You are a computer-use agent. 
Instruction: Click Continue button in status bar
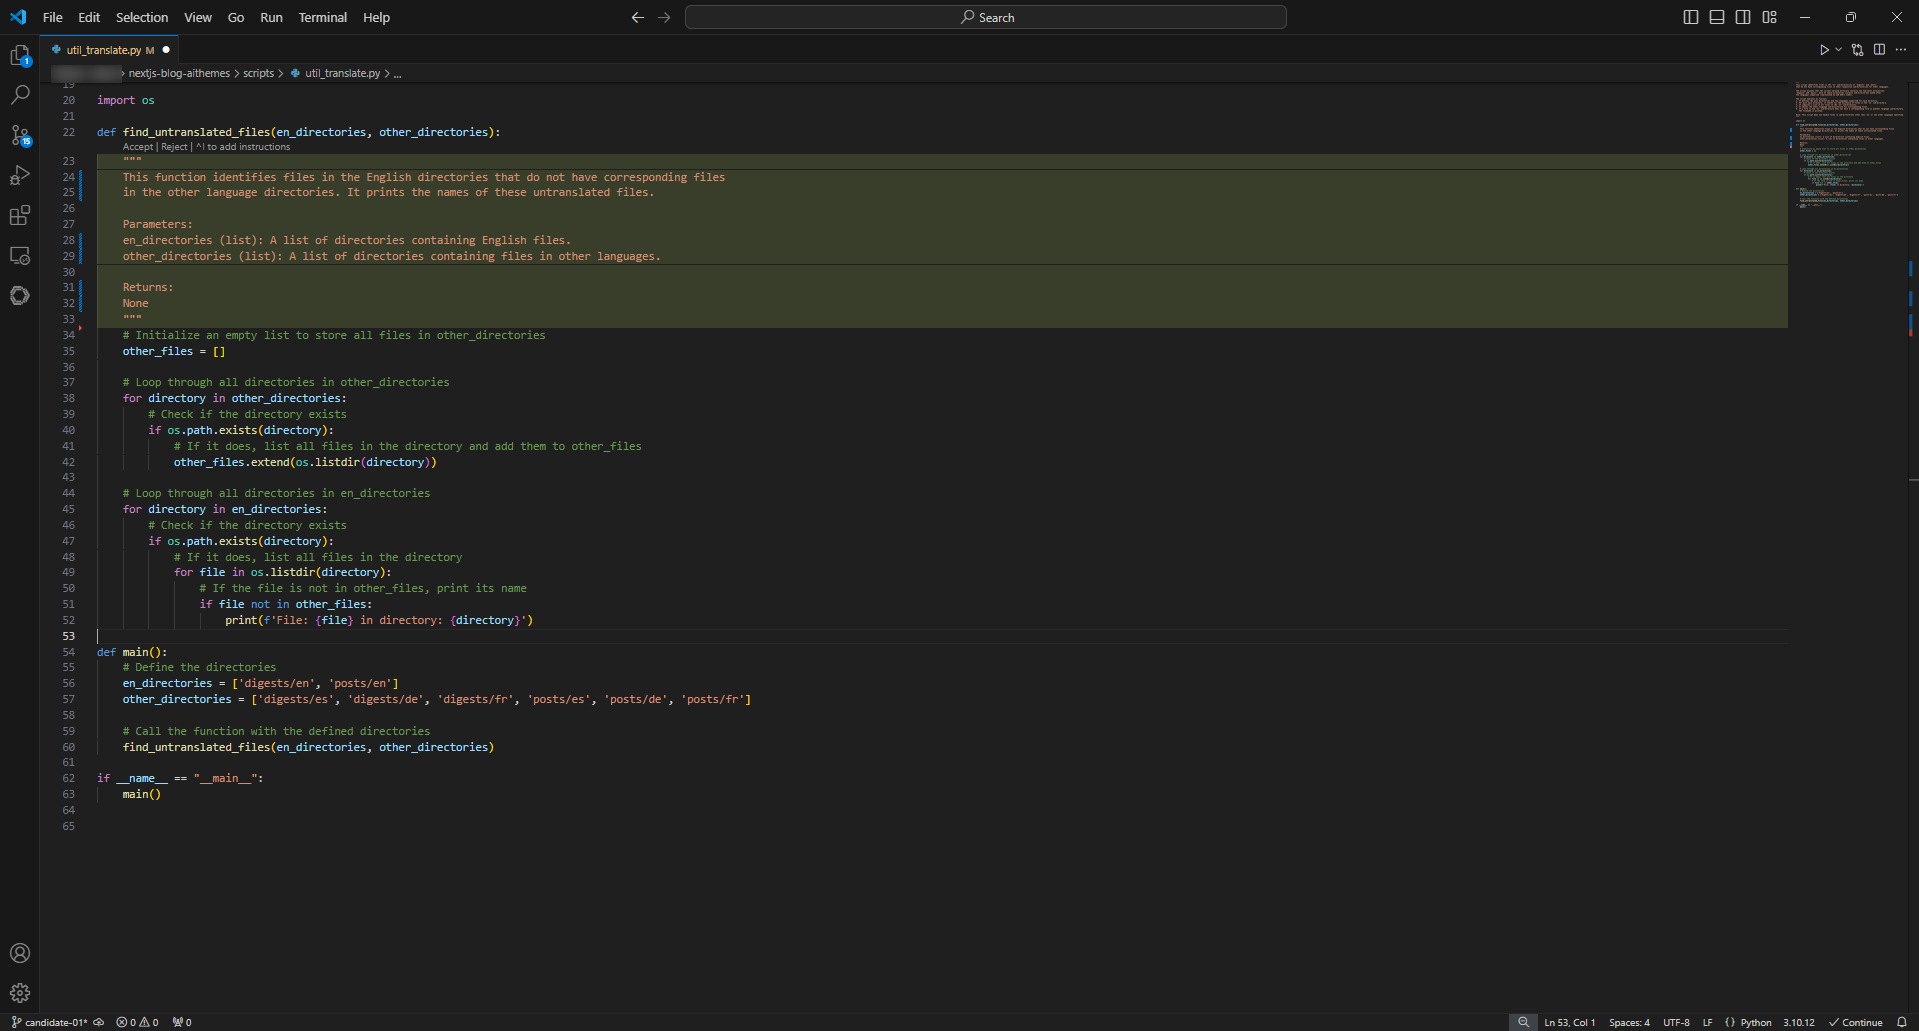[1856, 1022]
